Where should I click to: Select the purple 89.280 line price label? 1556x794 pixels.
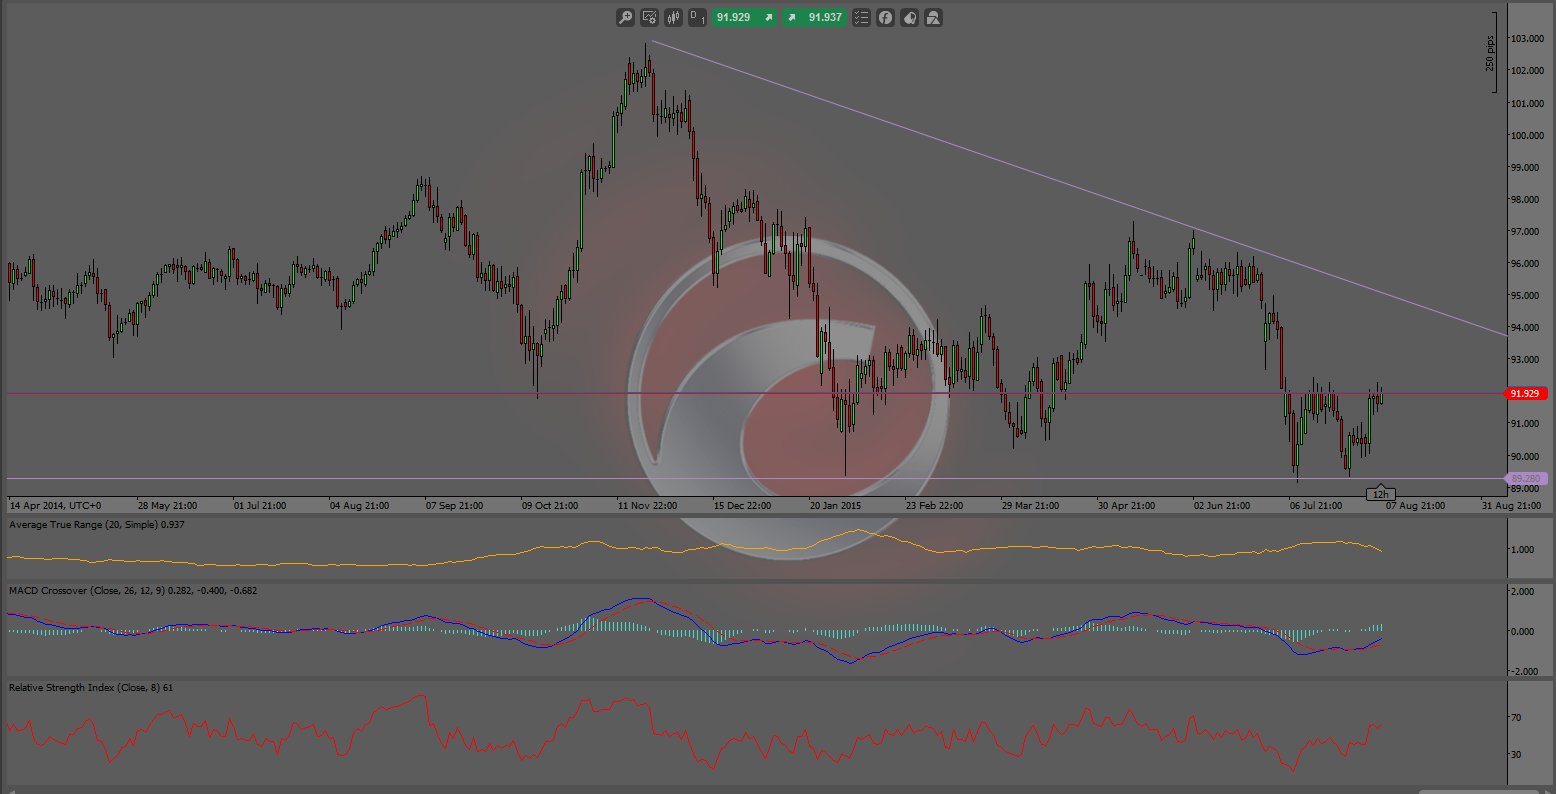click(1526, 479)
